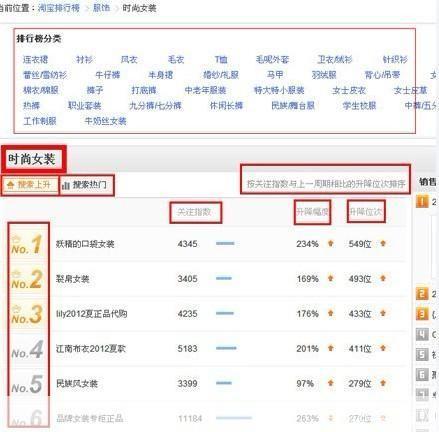The height and width of the screenshot is (432, 439).
Task: Open the 婚纱/礼服 category
Action: click(x=221, y=75)
